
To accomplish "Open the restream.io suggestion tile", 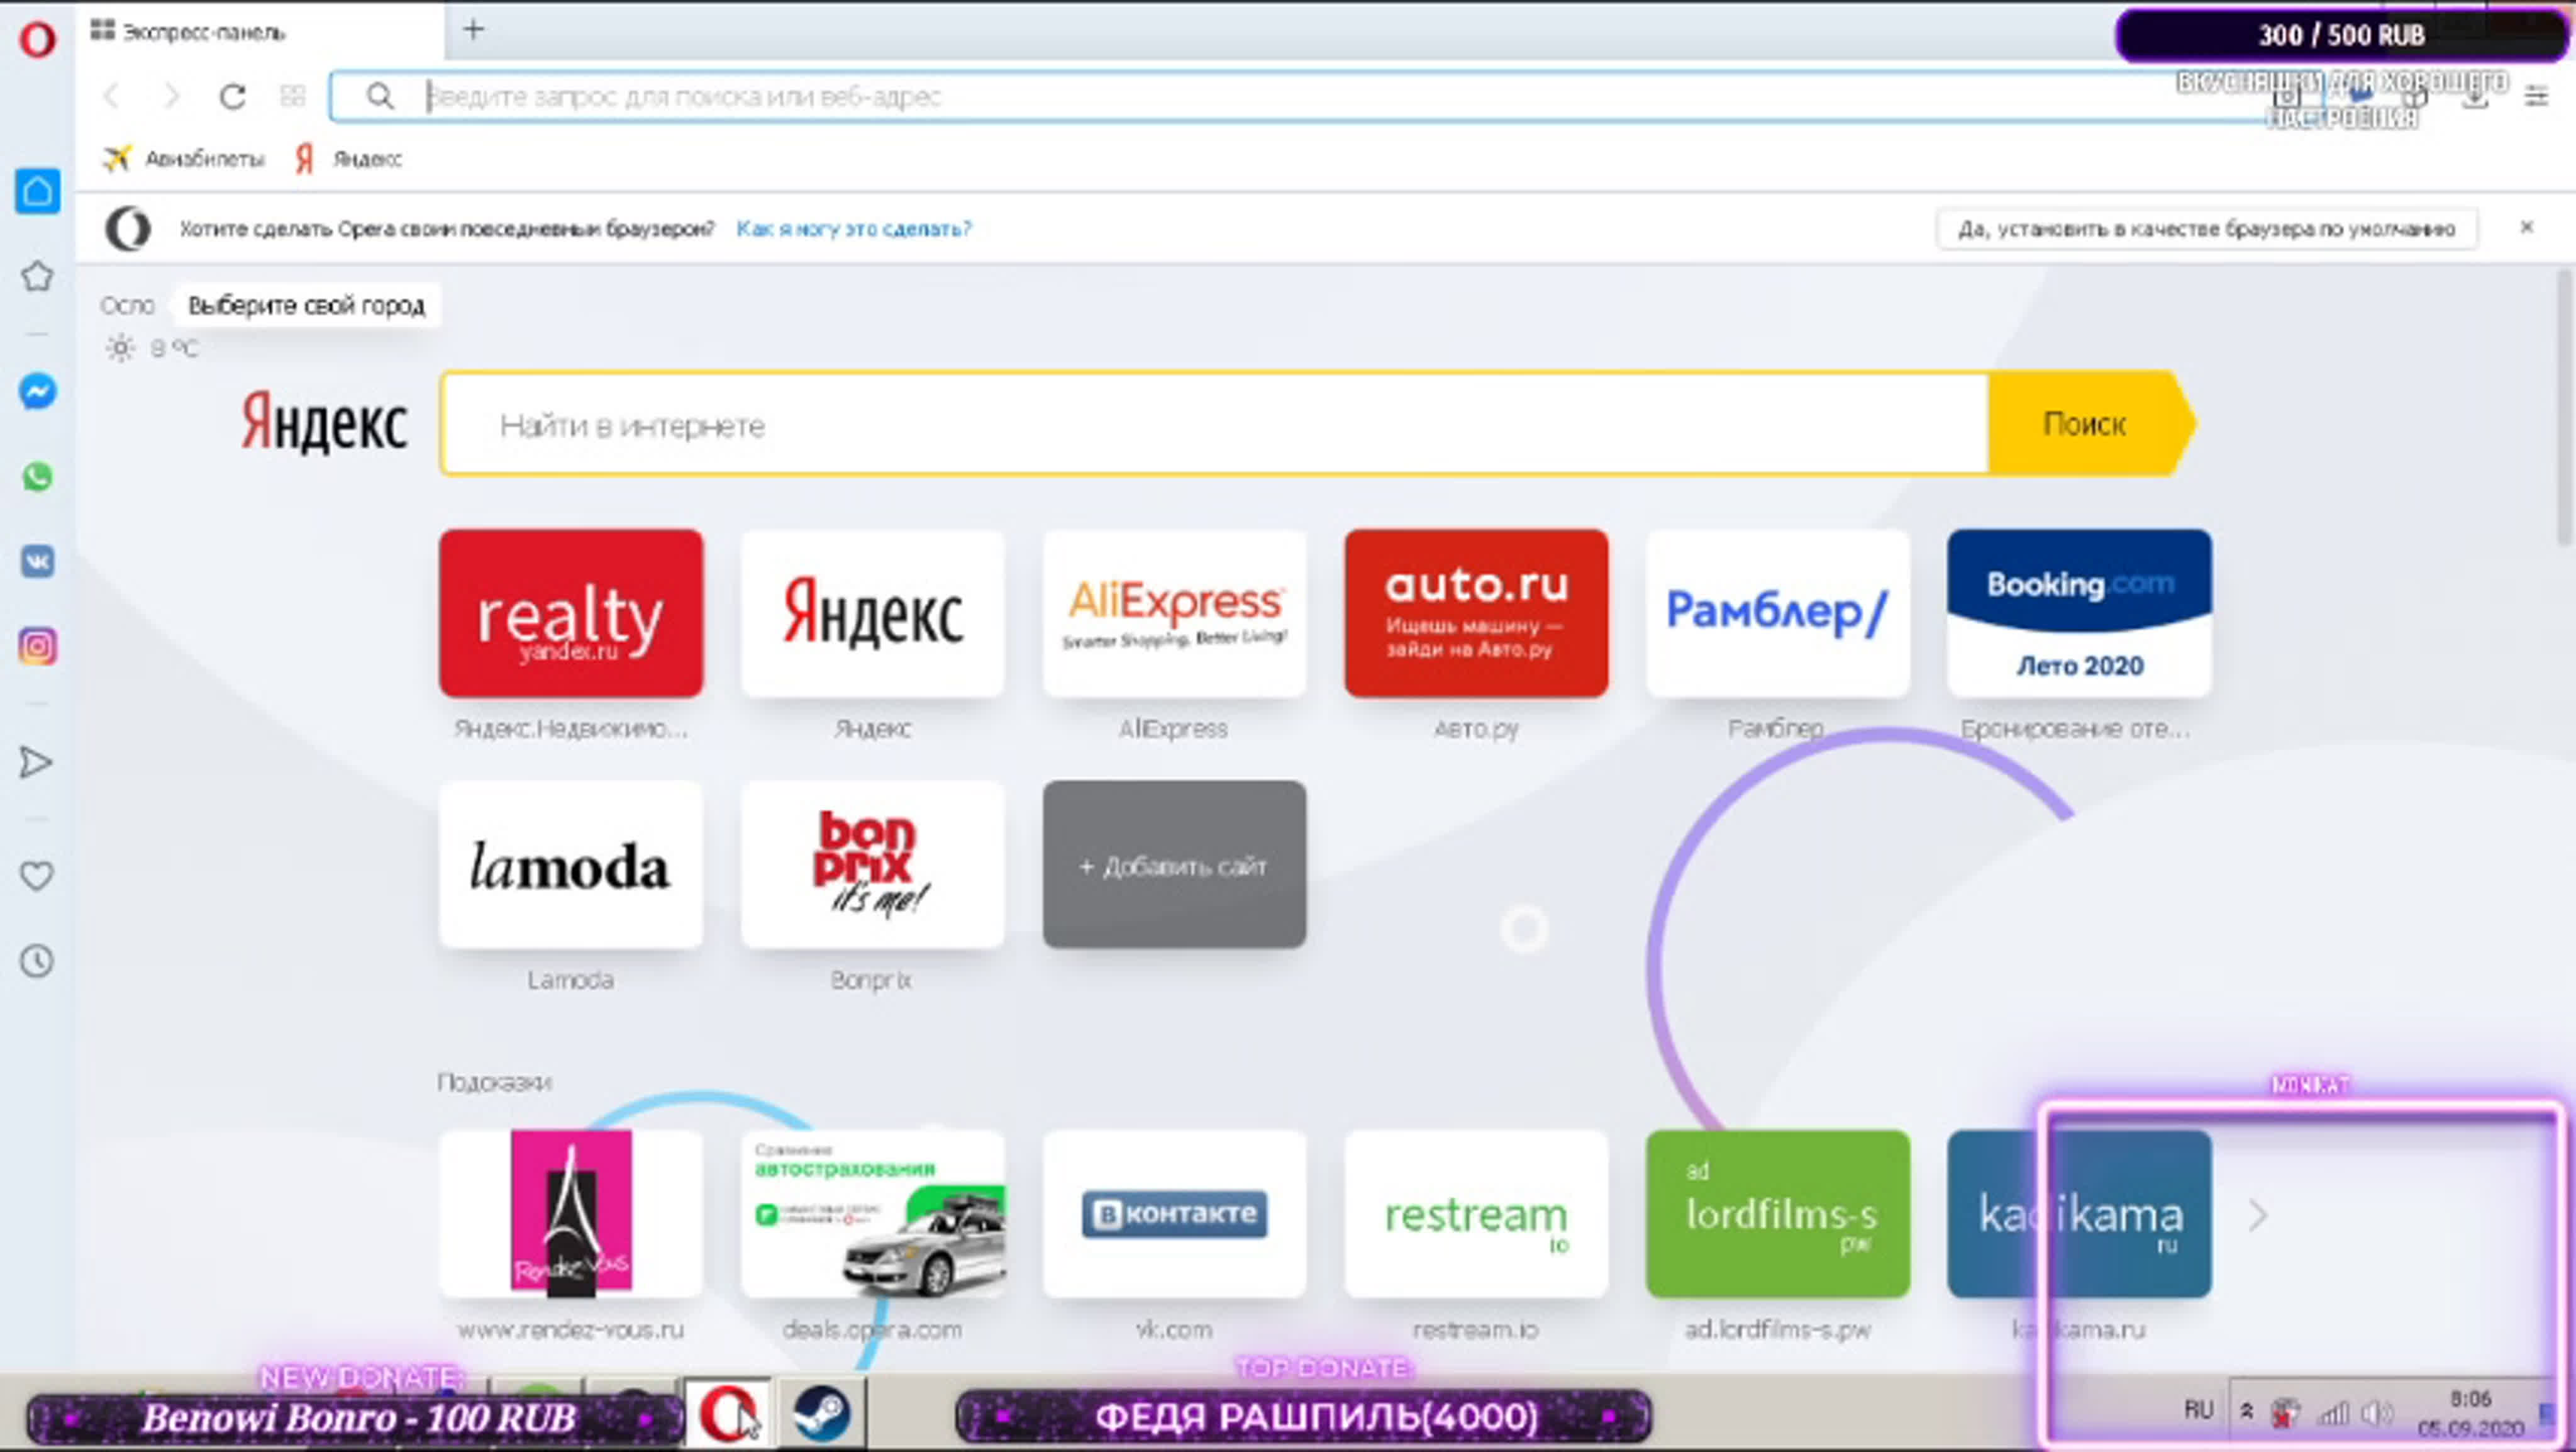I will [x=1476, y=1214].
